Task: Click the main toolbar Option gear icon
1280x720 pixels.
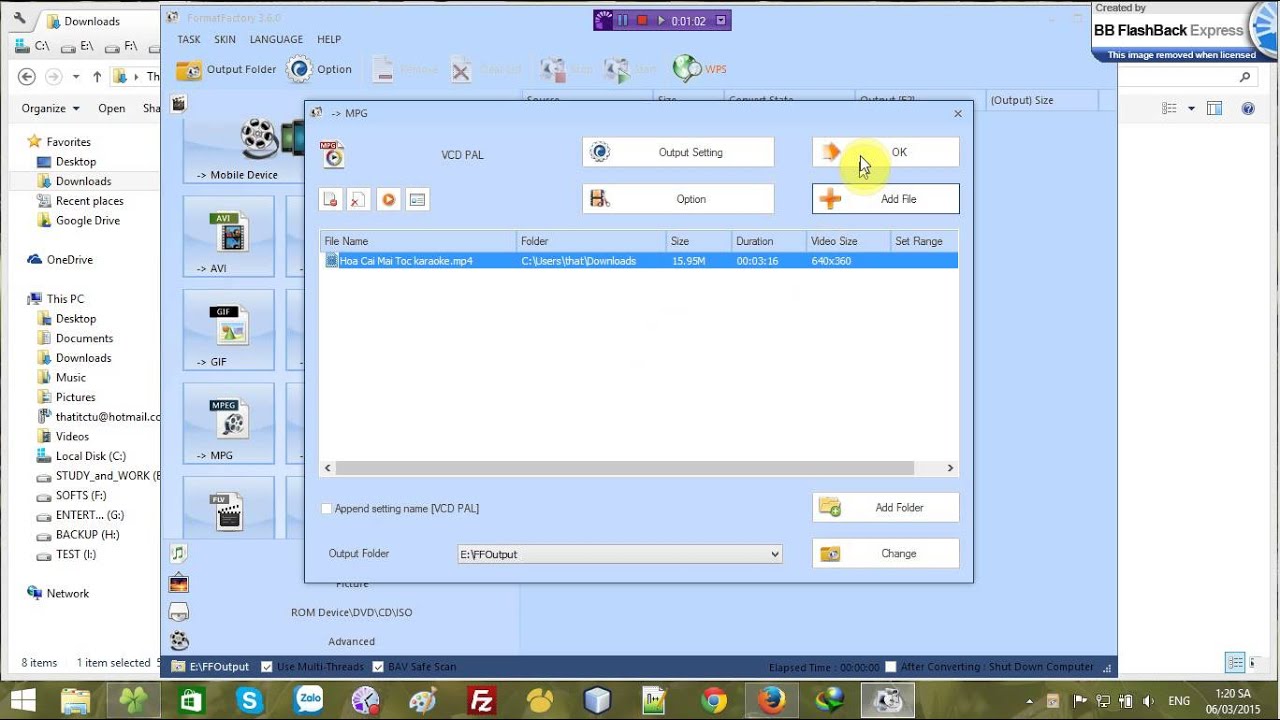Action: pos(299,69)
